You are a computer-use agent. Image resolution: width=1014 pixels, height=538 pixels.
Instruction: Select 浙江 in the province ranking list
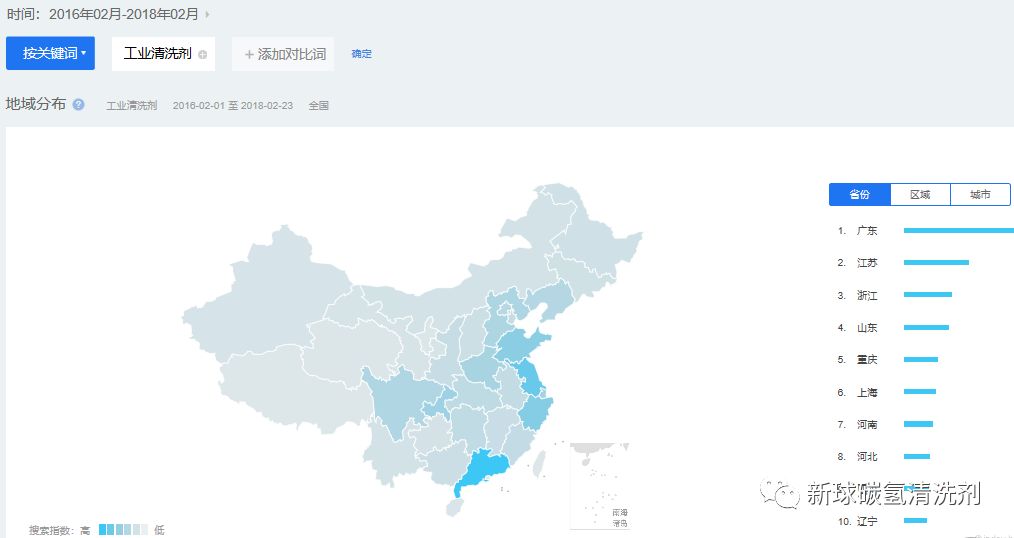[867, 295]
